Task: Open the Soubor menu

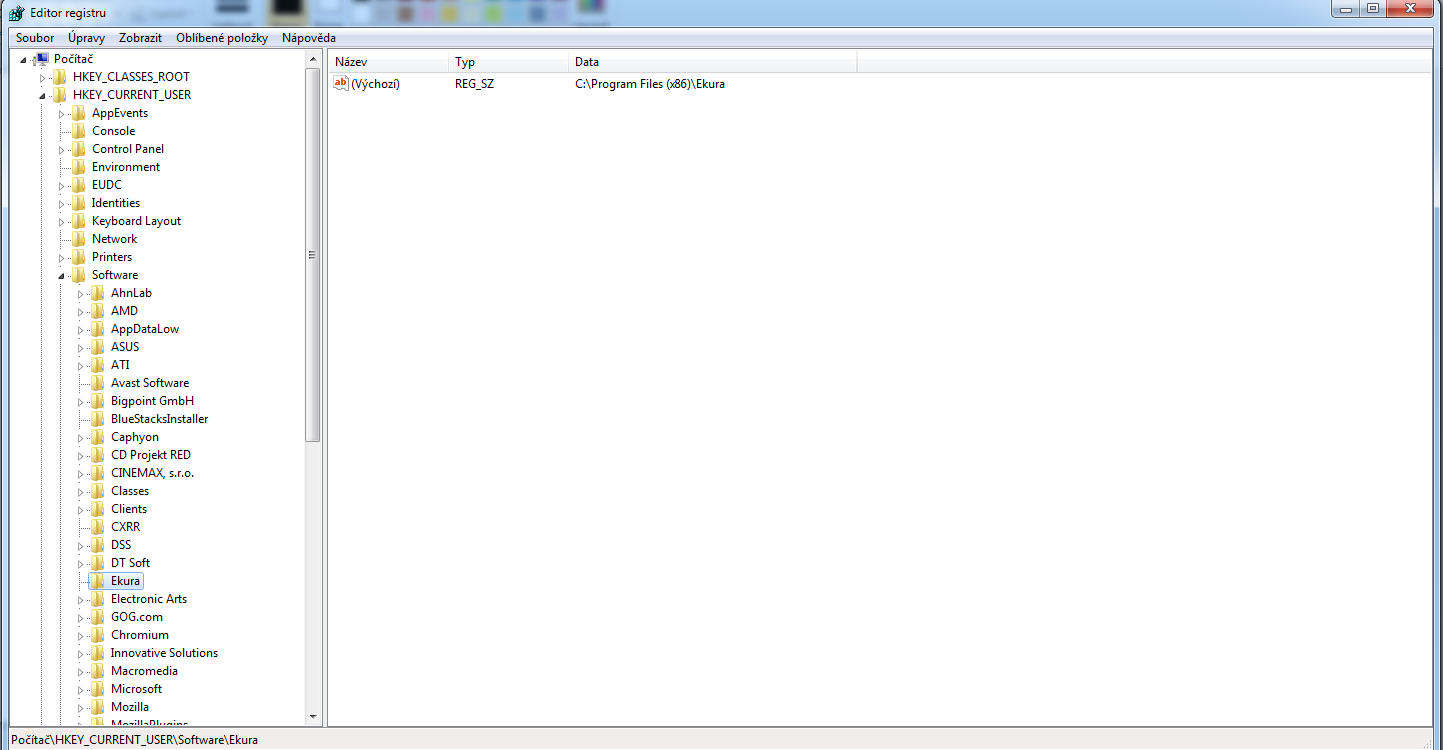Action: [35, 38]
